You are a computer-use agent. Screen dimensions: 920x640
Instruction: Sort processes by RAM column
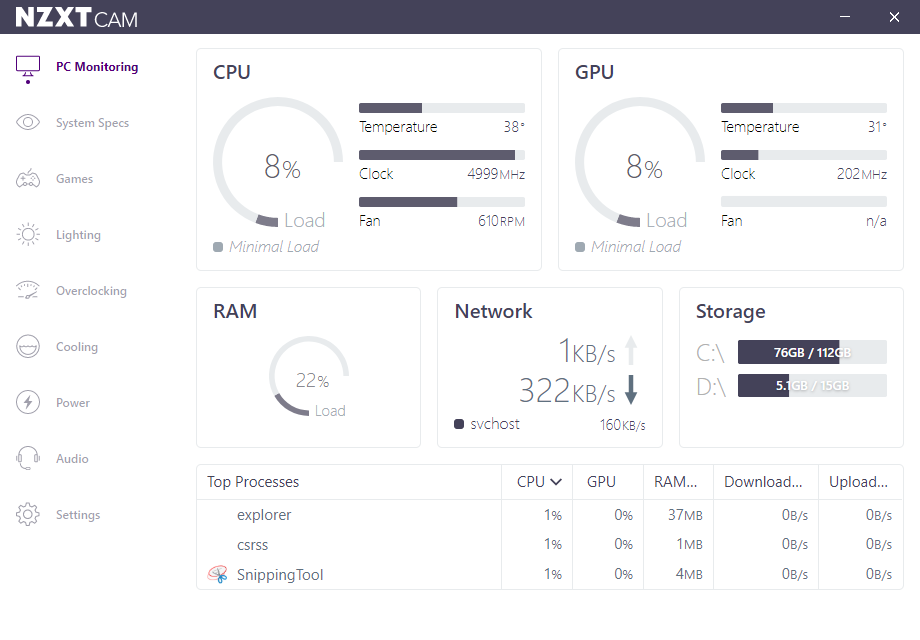point(675,482)
